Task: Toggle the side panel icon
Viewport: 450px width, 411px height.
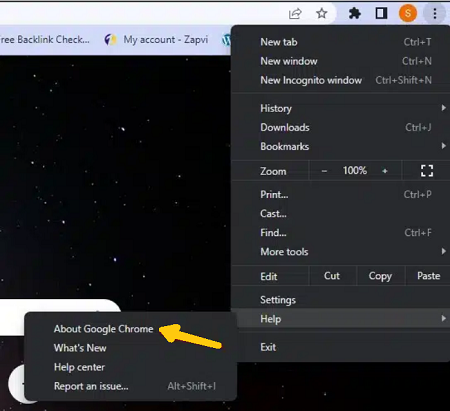Action: pyautogui.click(x=381, y=14)
